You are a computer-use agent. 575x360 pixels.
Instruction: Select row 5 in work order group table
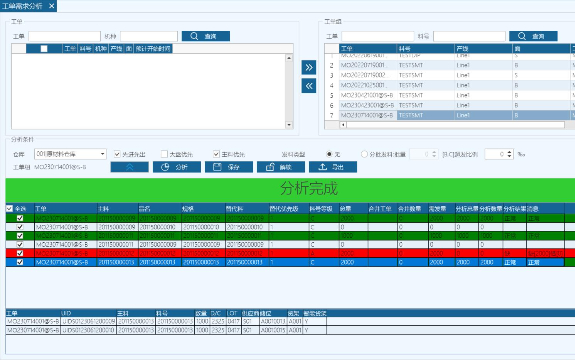[x=450, y=95]
